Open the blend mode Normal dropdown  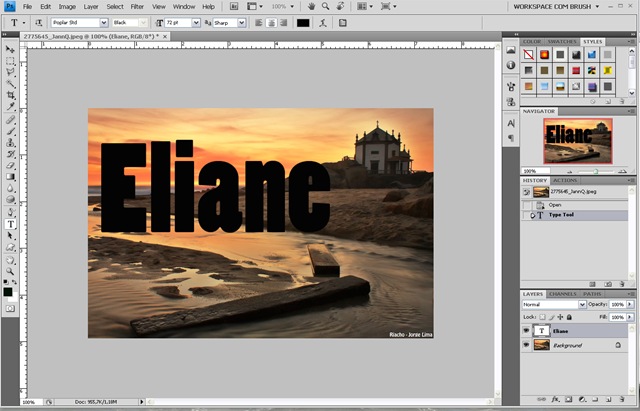[x=554, y=304]
